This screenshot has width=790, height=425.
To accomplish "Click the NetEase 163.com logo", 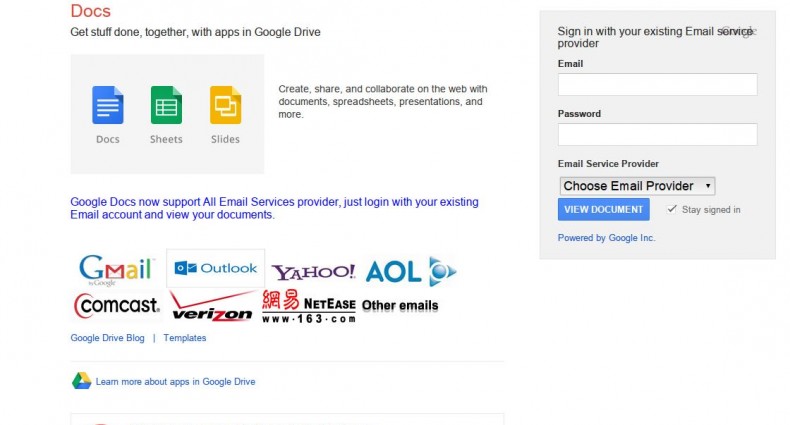I will (x=308, y=305).
